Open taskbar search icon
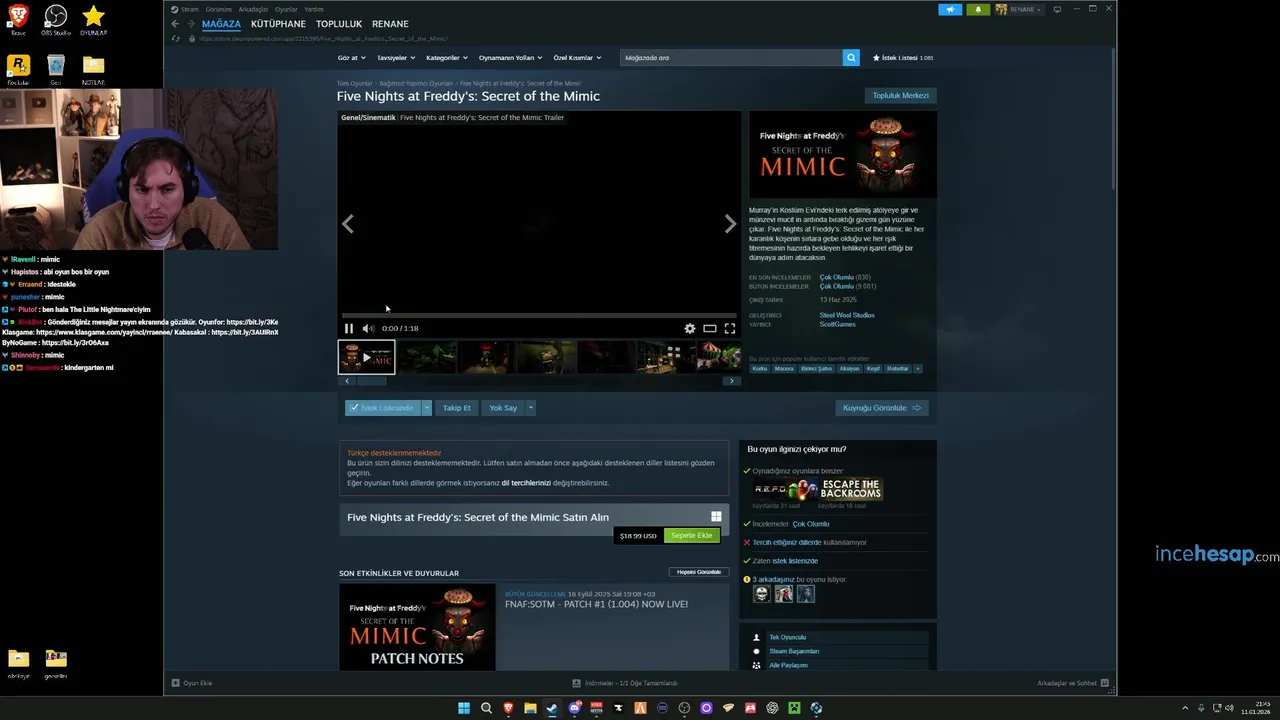Viewport: 1280px width, 720px height. point(486,708)
